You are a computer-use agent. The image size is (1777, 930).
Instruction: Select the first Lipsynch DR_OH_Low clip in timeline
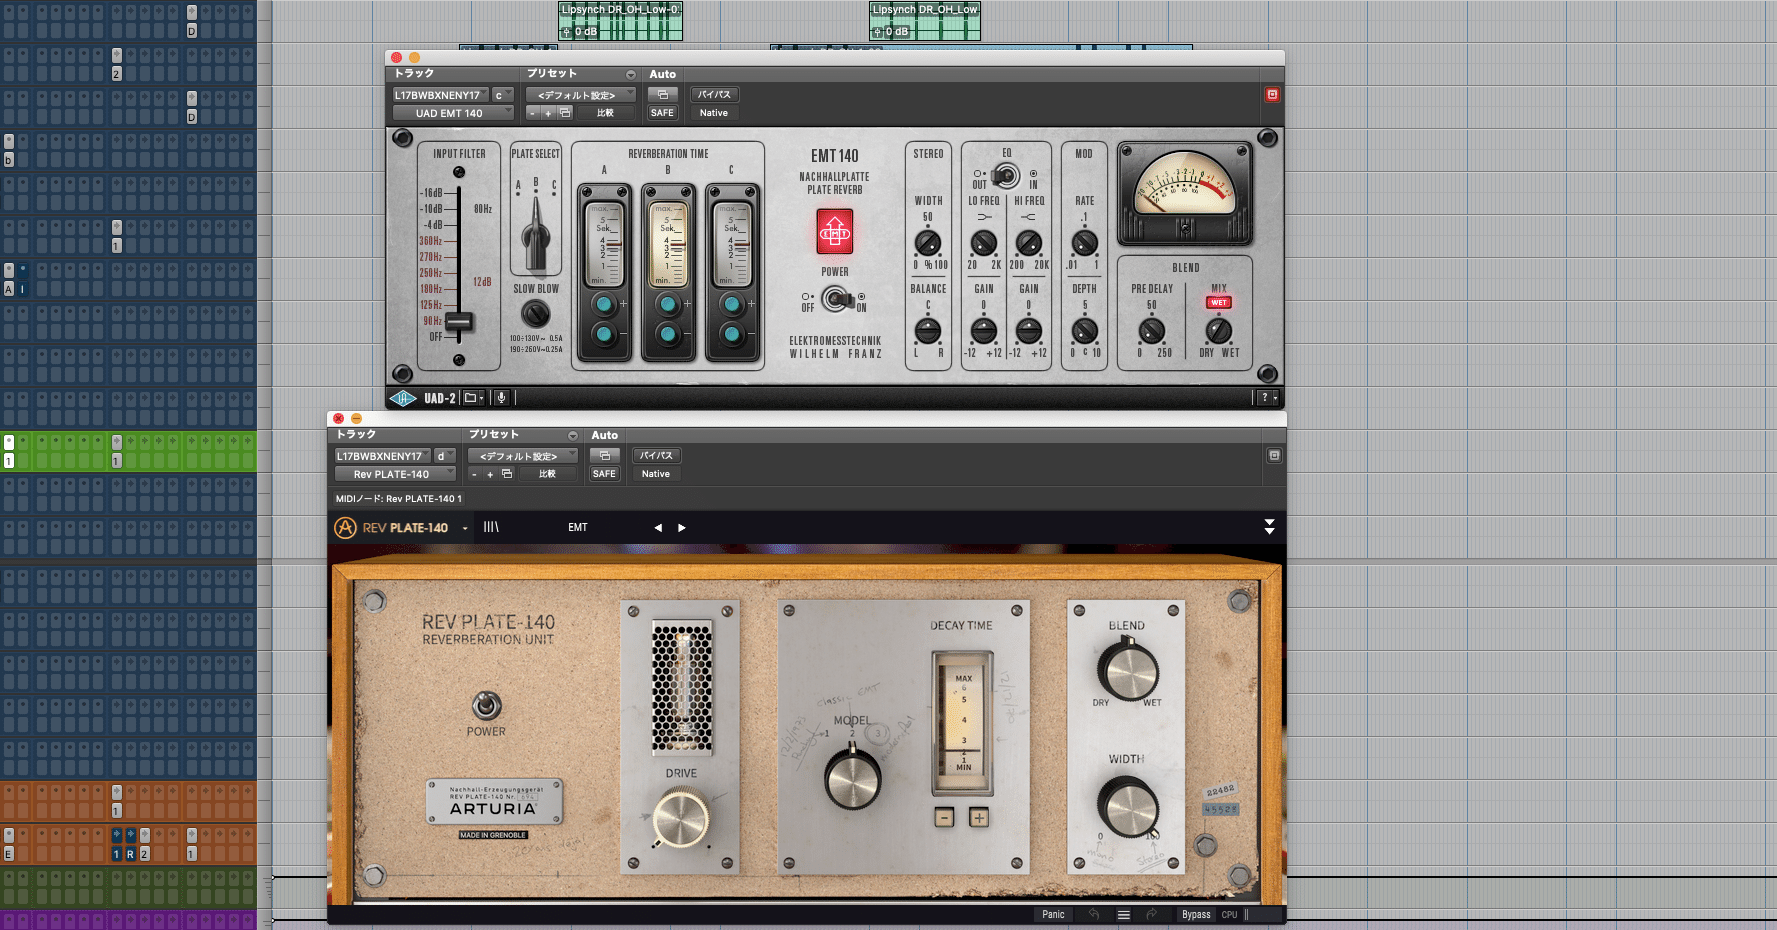pos(620,21)
